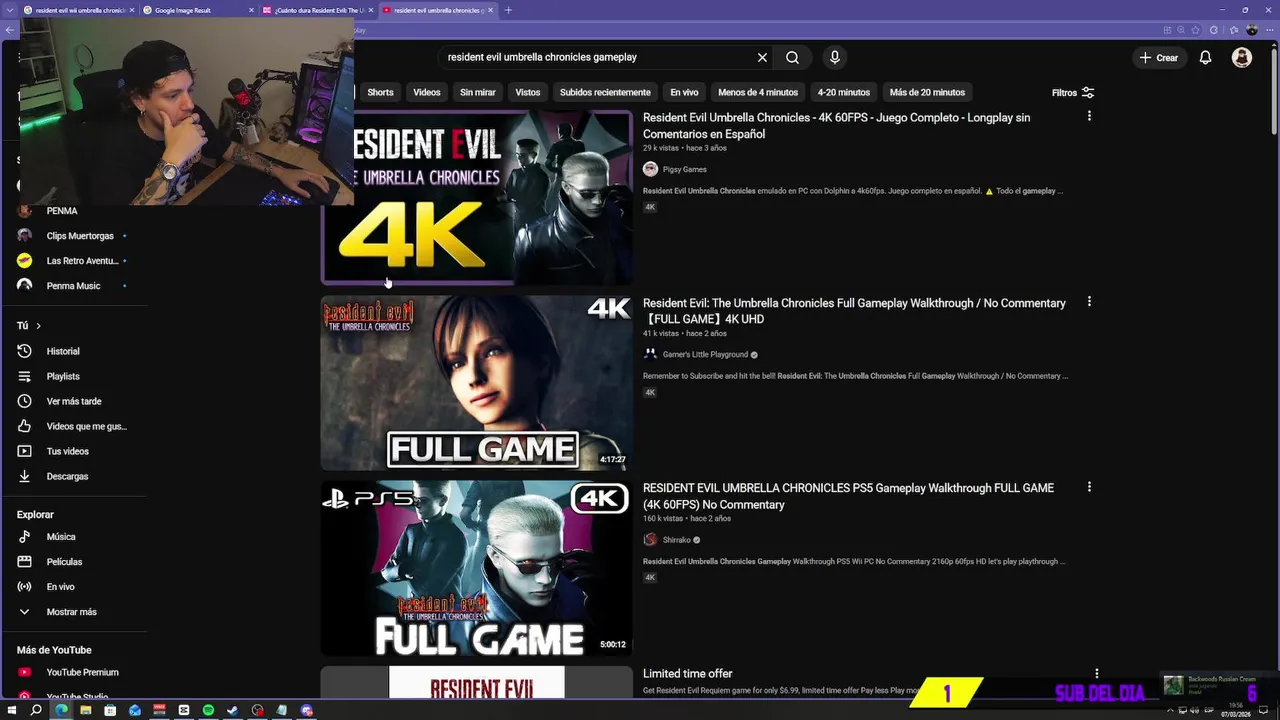Open the 4K Longplay sin Comentarios video title

[x=836, y=126]
